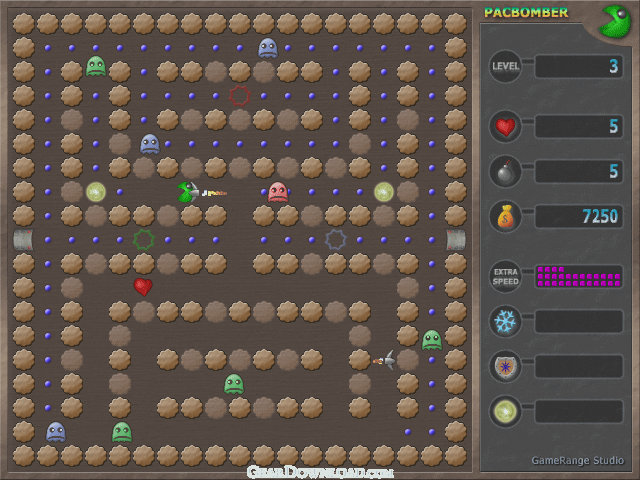
Task: Click the black bomb icon in sidebar
Action: point(505,171)
